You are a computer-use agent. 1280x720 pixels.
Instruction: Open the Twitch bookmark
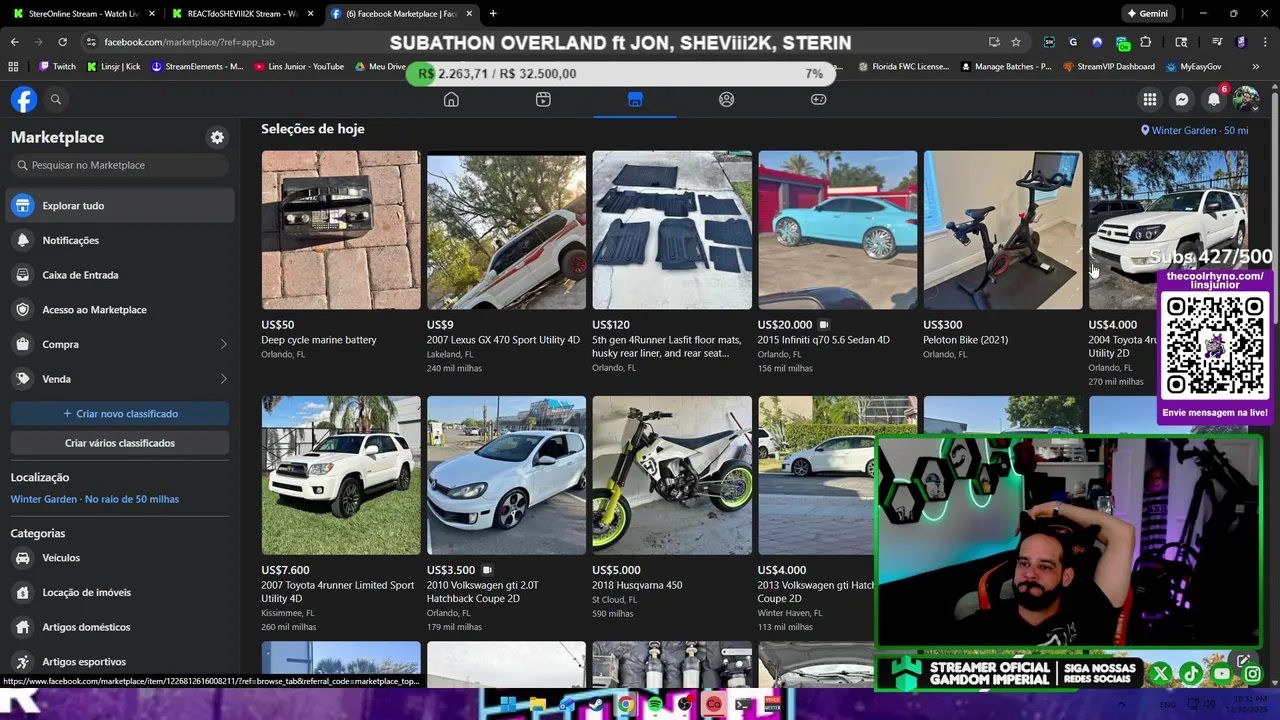pos(57,67)
